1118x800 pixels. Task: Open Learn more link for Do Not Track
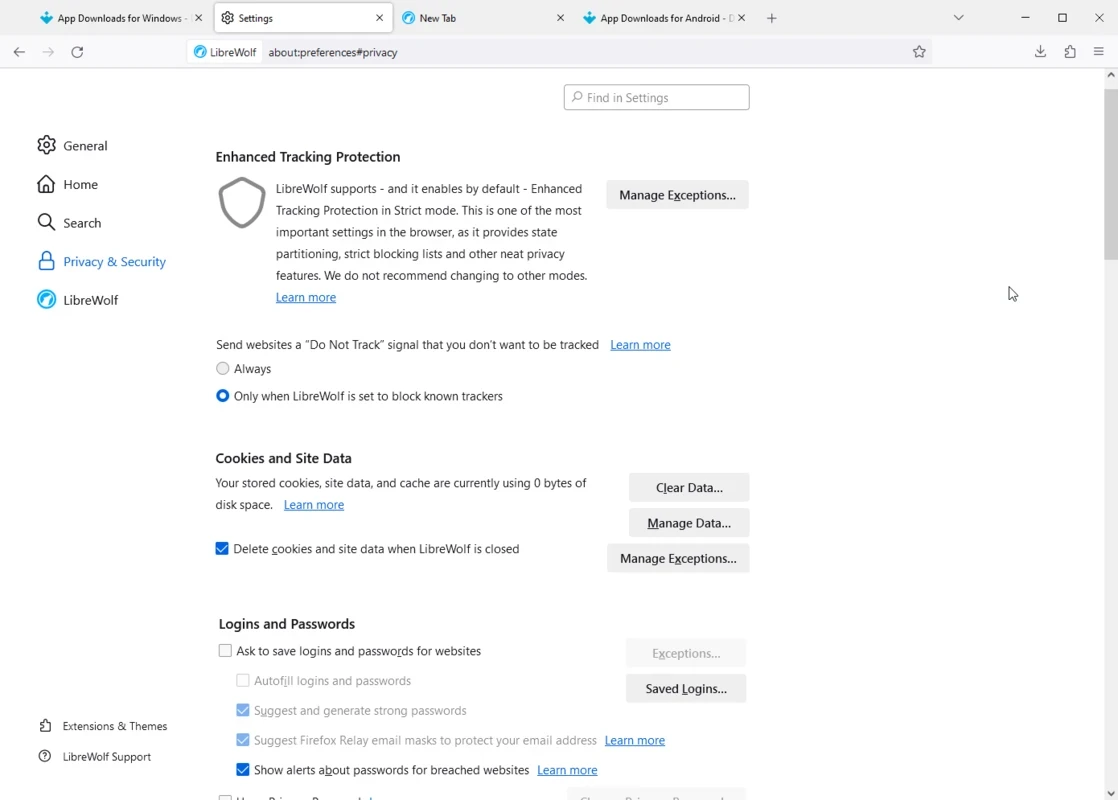coord(640,344)
